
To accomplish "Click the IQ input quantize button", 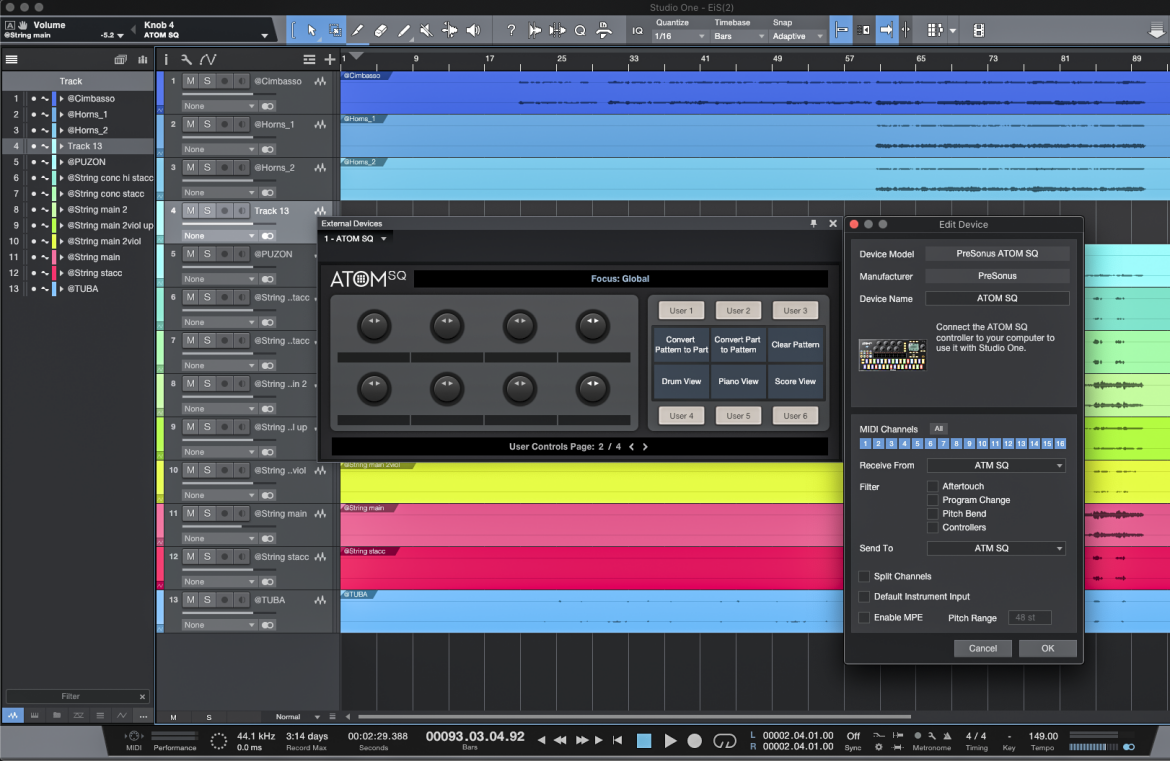I will point(637,31).
